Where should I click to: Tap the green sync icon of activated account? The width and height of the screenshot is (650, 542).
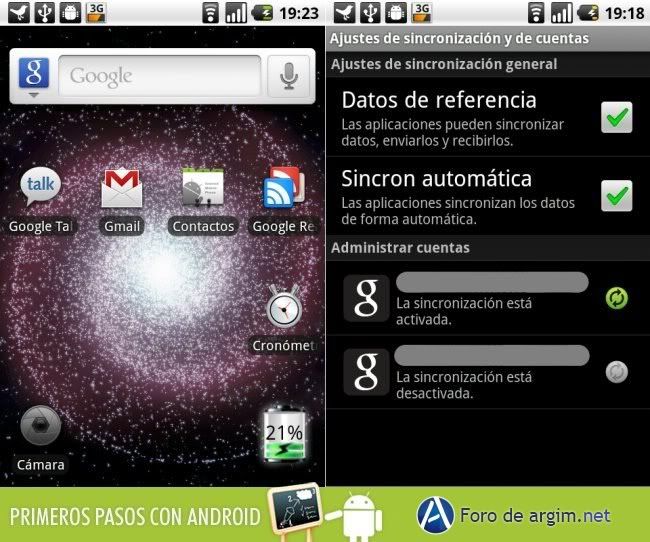(x=617, y=298)
